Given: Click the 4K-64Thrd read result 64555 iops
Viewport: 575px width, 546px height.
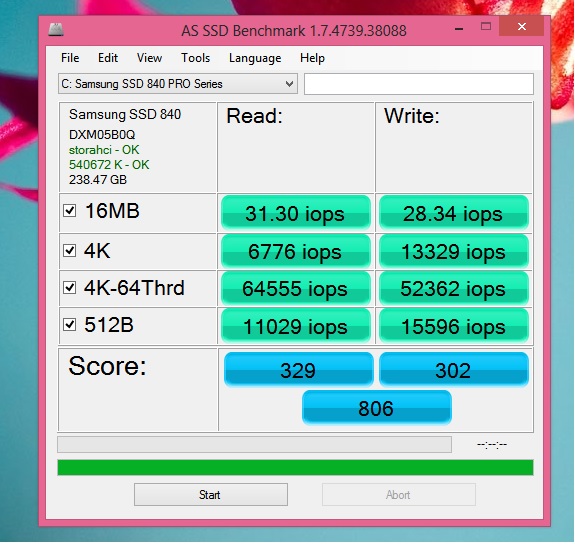Looking at the screenshot, I should (296, 288).
